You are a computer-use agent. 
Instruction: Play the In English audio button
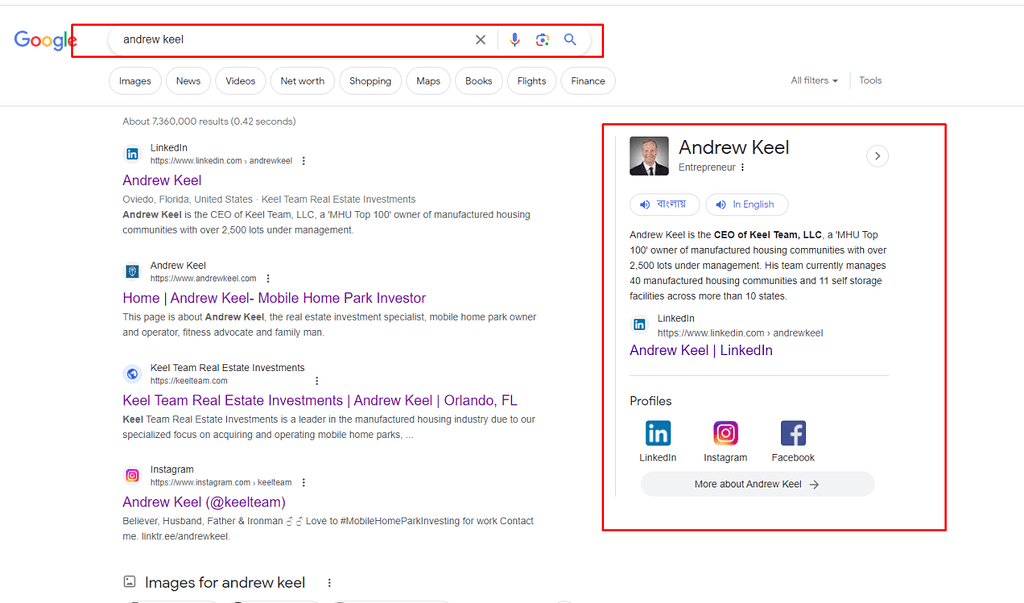point(746,204)
